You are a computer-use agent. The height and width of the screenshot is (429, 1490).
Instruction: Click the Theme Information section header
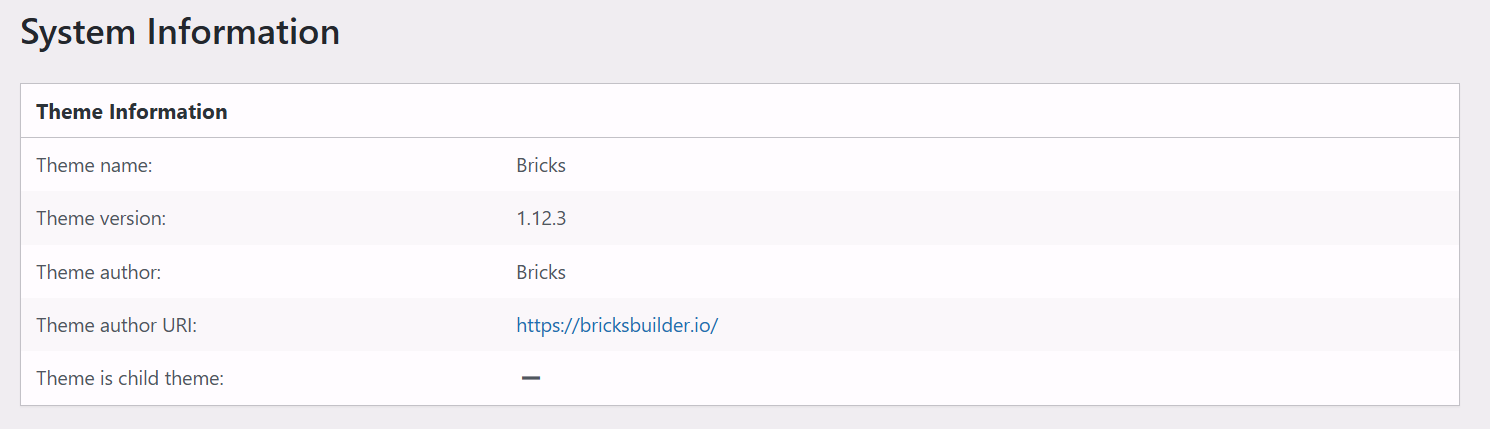[132, 112]
